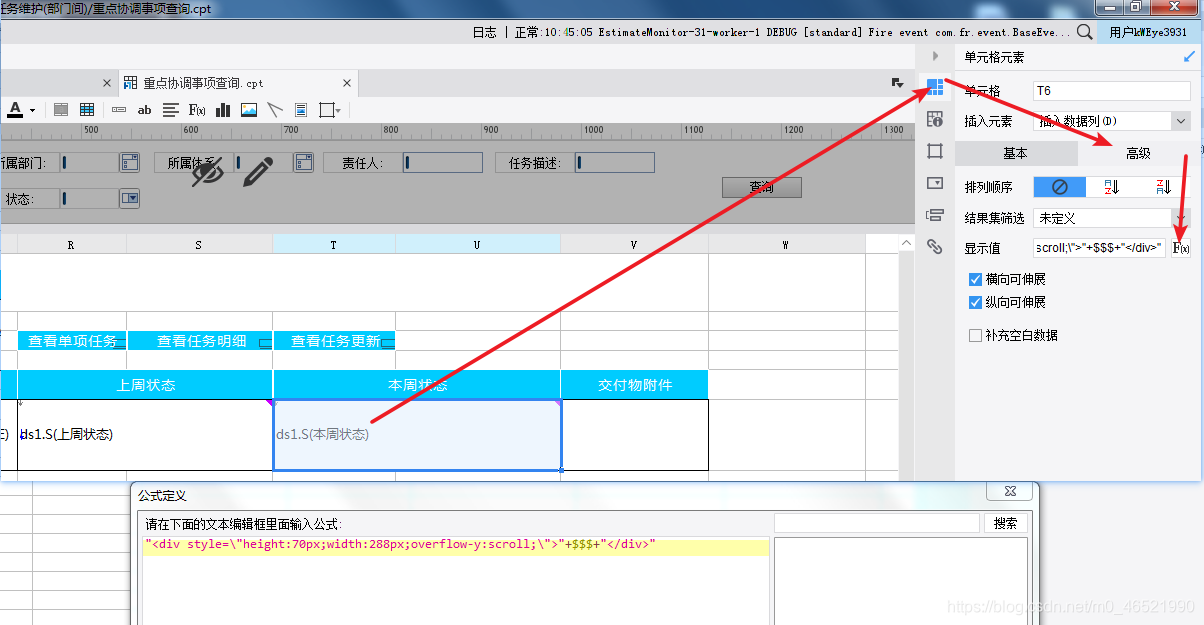Select descending Z-A sort order
The image size is (1204, 625).
coord(1163,187)
